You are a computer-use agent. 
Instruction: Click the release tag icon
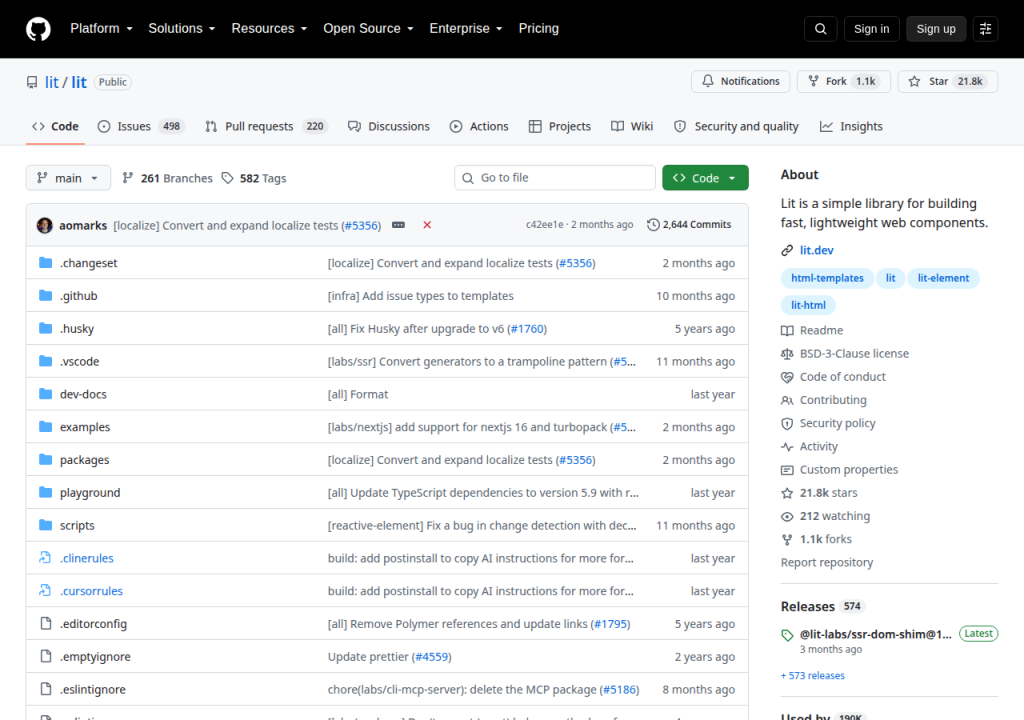pyautogui.click(x=787, y=635)
